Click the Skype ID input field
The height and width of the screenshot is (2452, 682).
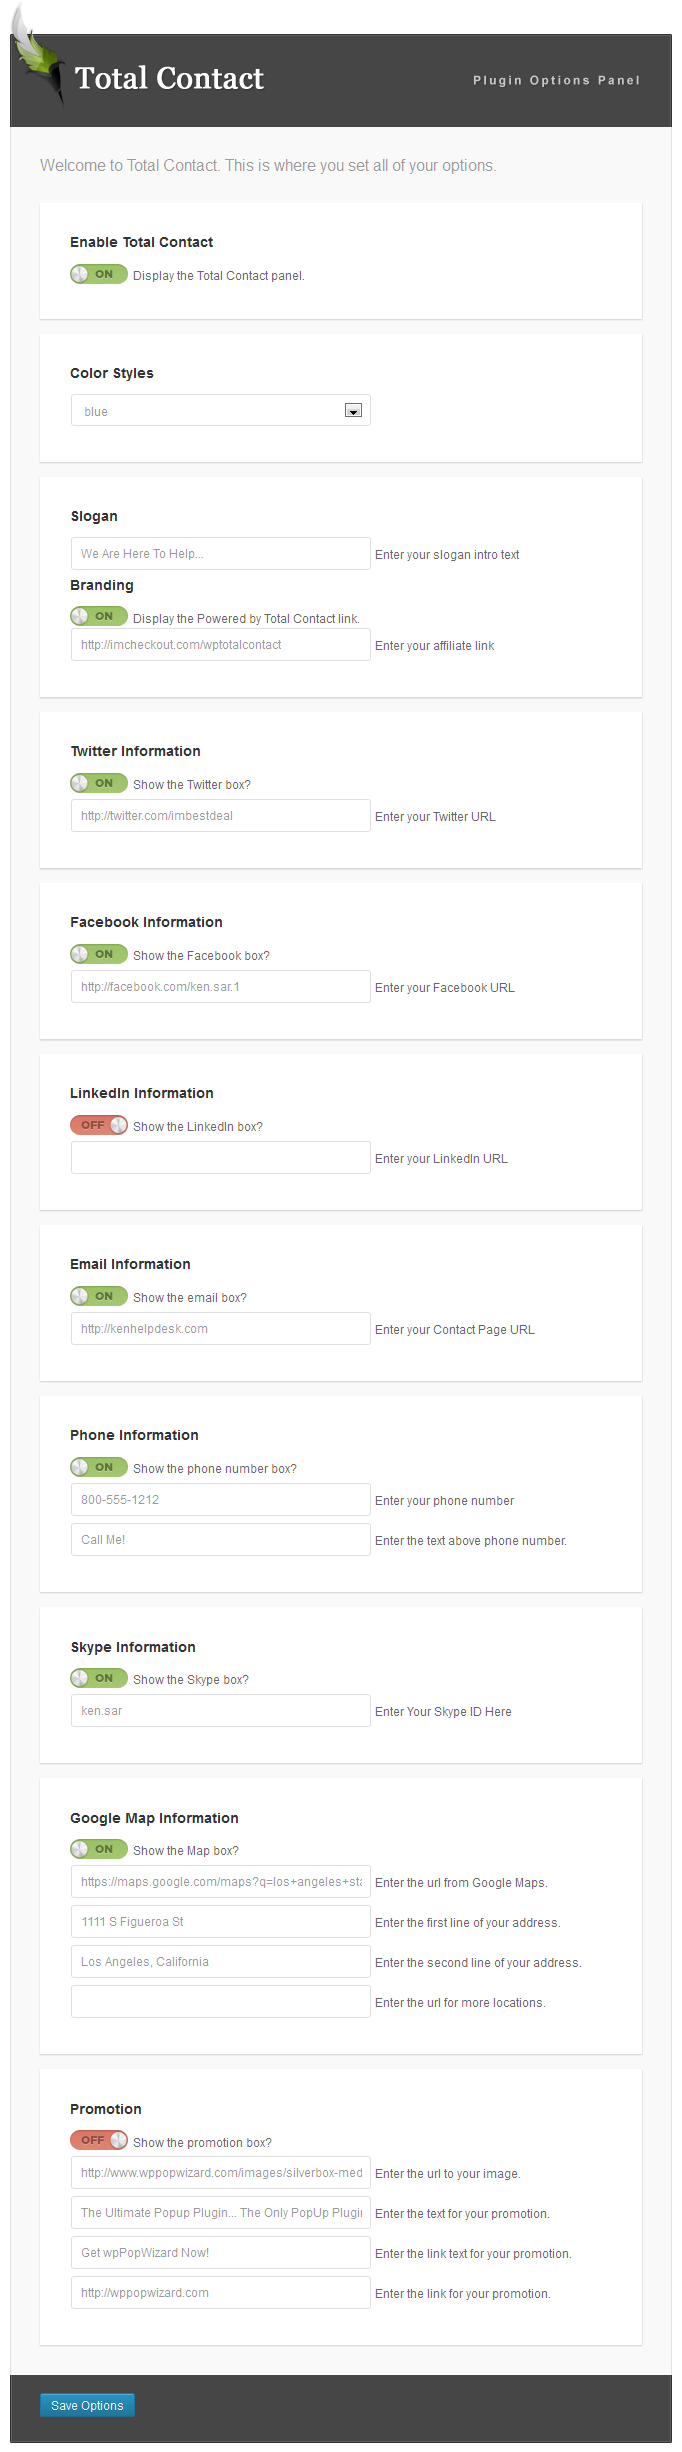coord(221,1711)
